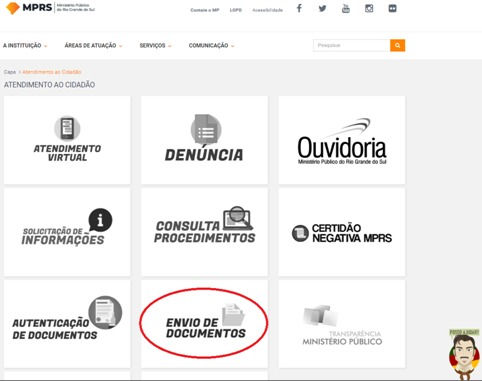Click the MPRS logo
The height and width of the screenshot is (381, 482).
(51, 8)
